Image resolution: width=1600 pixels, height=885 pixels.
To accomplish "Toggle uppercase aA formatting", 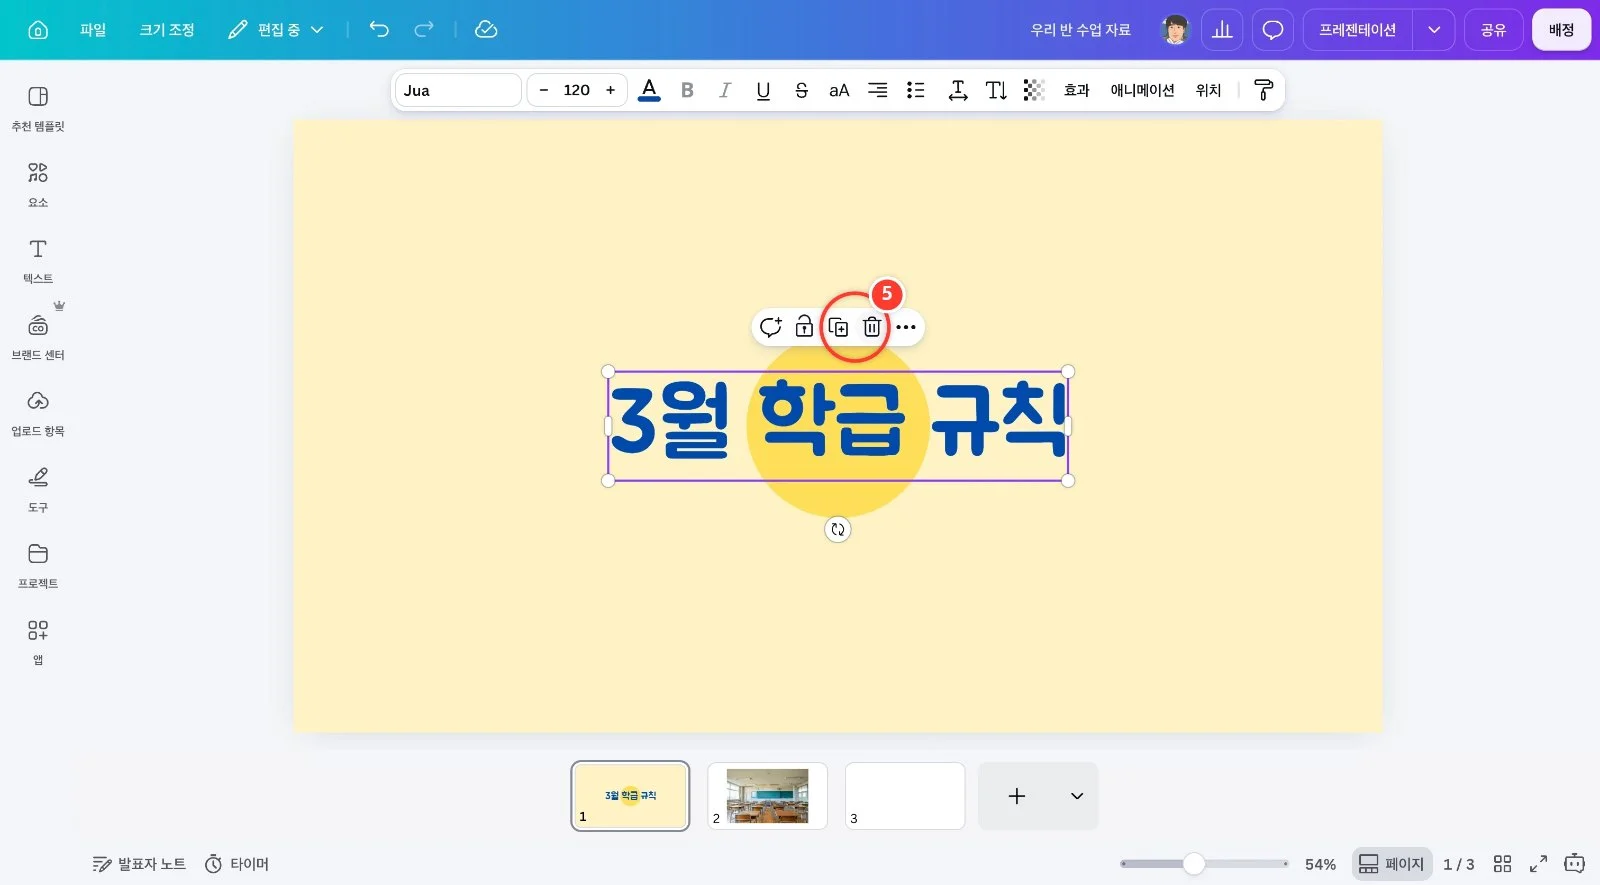I will coord(839,90).
